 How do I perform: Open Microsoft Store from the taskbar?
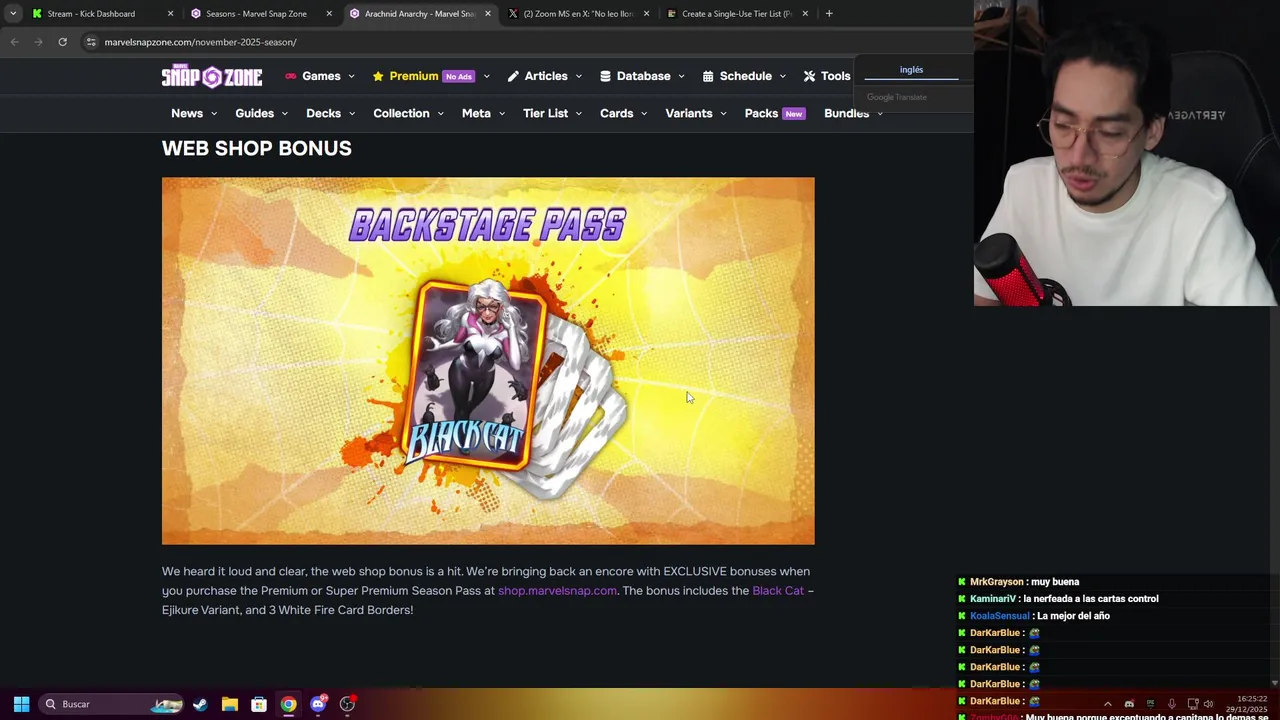click(259, 704)
